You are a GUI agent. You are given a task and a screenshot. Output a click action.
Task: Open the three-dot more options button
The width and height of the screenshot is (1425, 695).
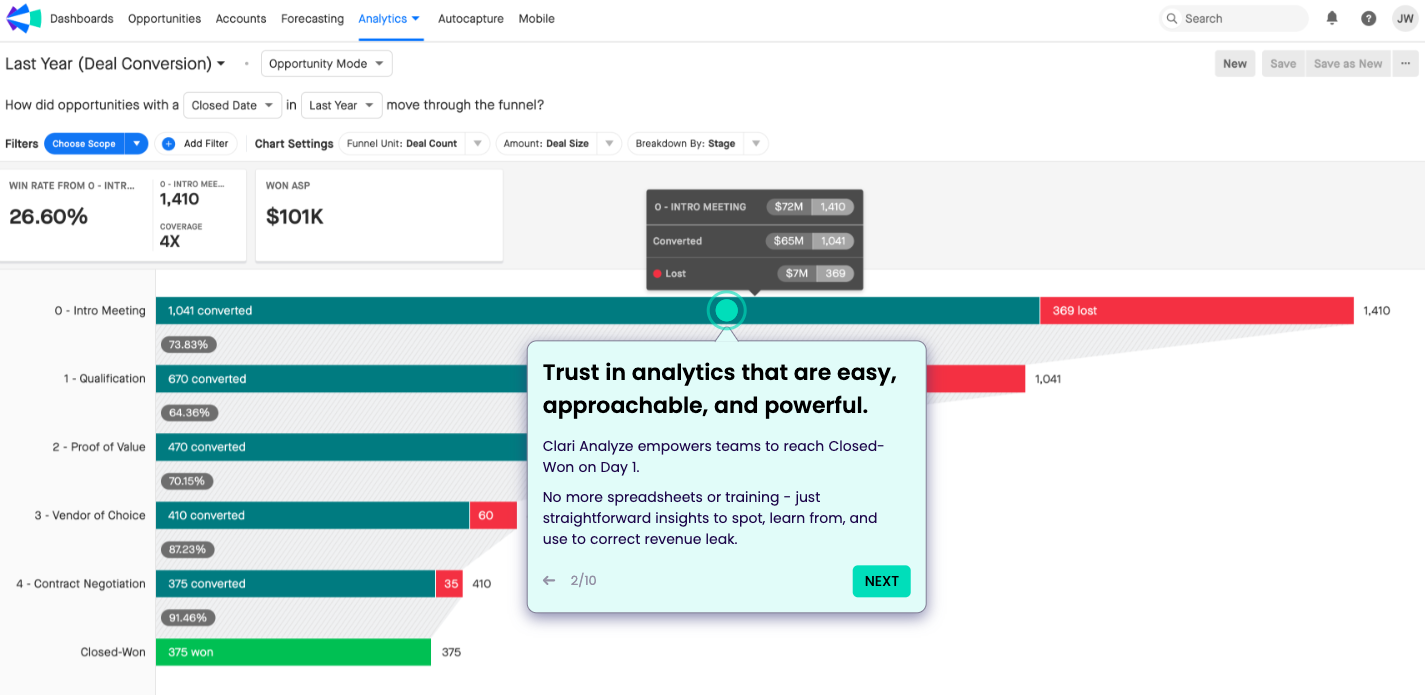1406,64
